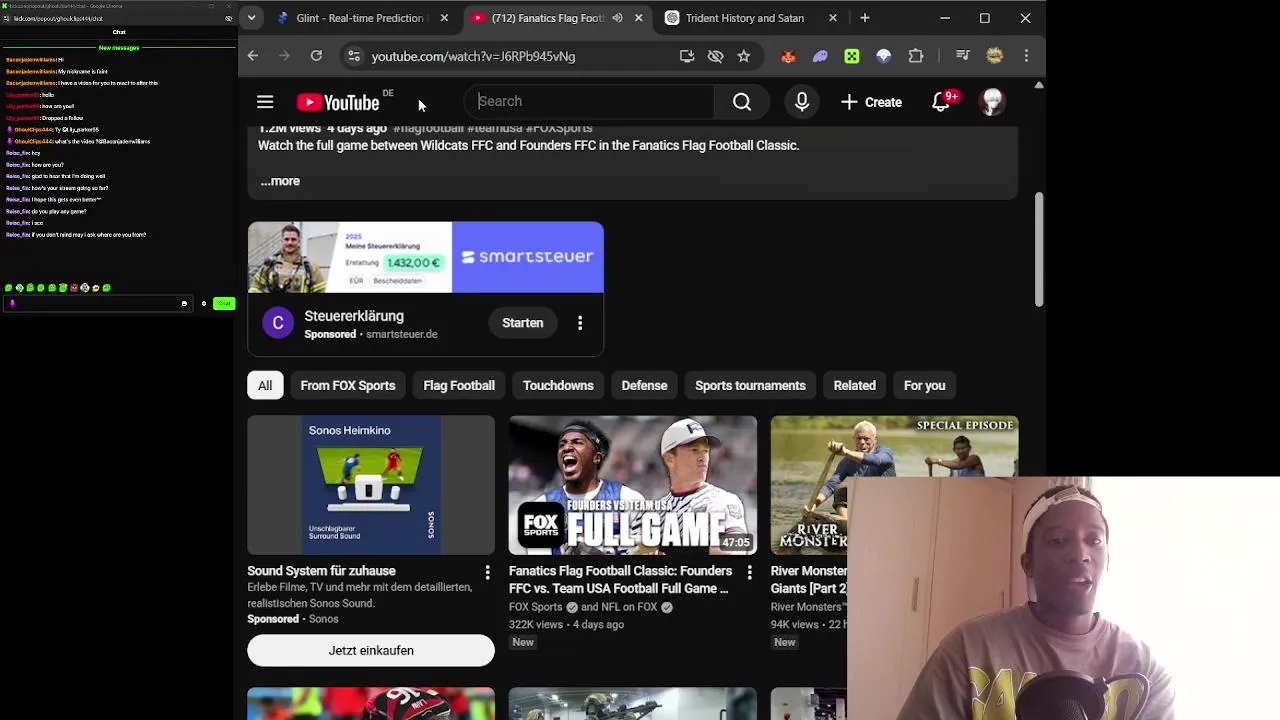This screenshot has height=720, width=1280.
Task: Install app icon in address bar
Action: tap(687, 56)
